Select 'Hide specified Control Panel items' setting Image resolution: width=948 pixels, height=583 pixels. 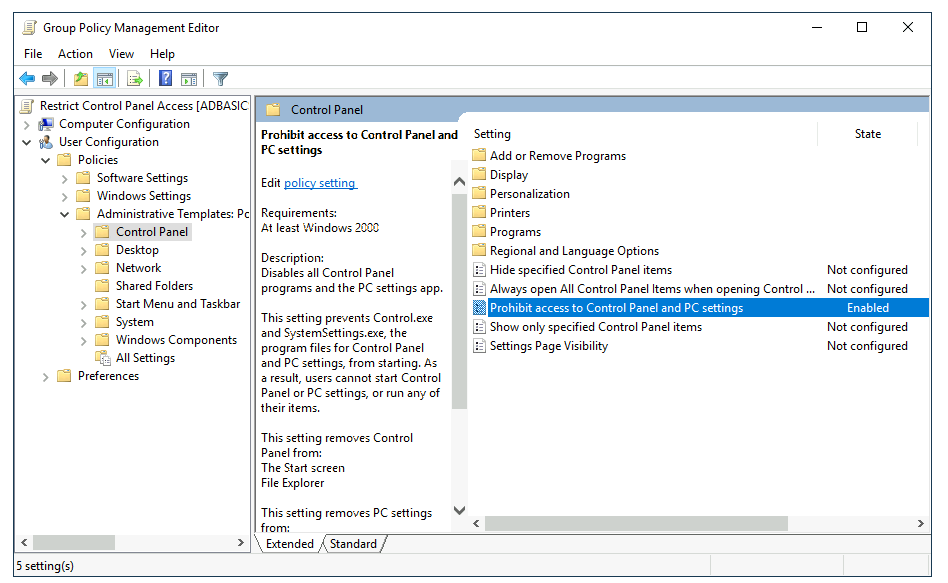pos(580,270)
